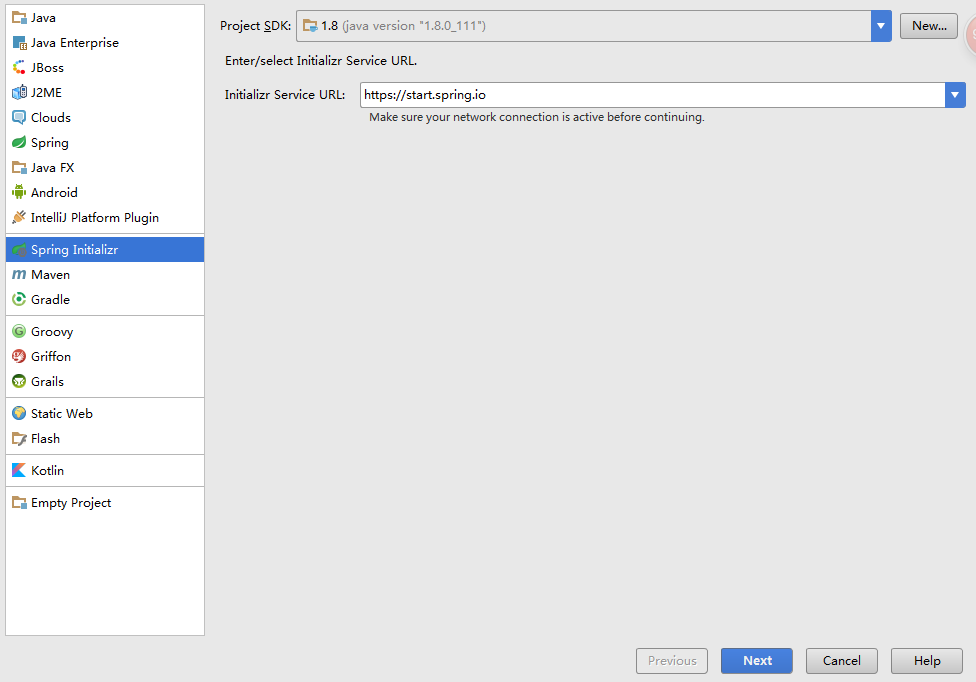Select the Maven 'm' icon
This screenshot has height=682, width=976.
(x=19, y=274)
